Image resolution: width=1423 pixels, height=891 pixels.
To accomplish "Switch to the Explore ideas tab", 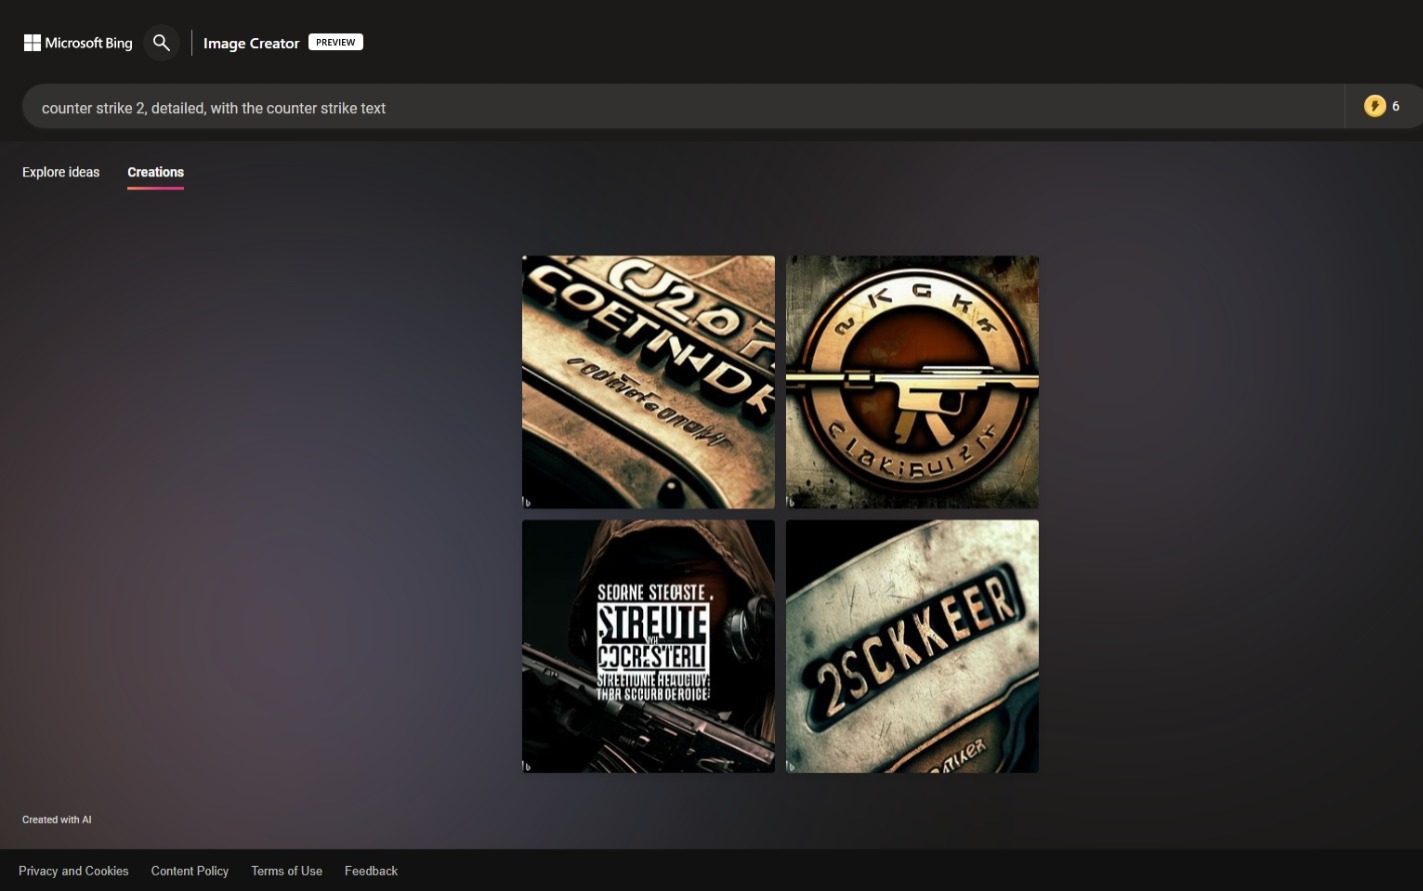I will click(61, 172).
